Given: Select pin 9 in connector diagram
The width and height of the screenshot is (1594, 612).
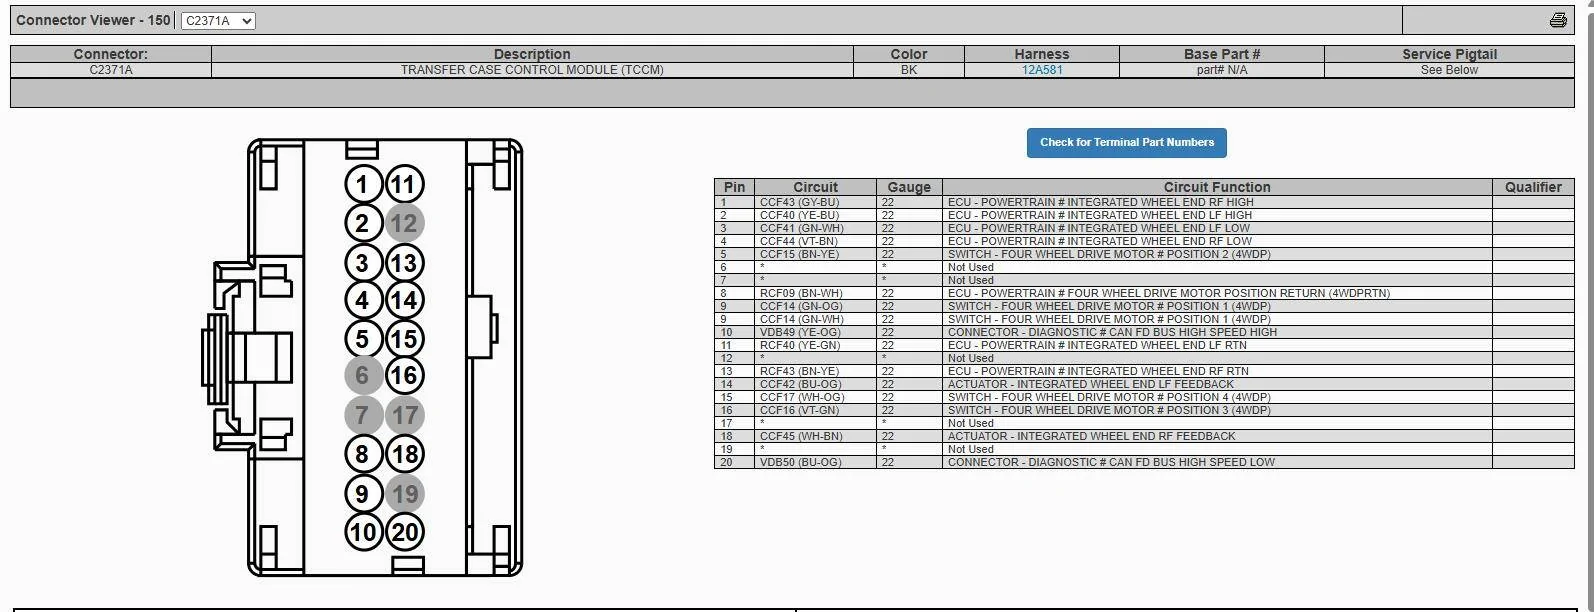Looking at the screenshot, I should pyautogui.click(x=363, y=493).
